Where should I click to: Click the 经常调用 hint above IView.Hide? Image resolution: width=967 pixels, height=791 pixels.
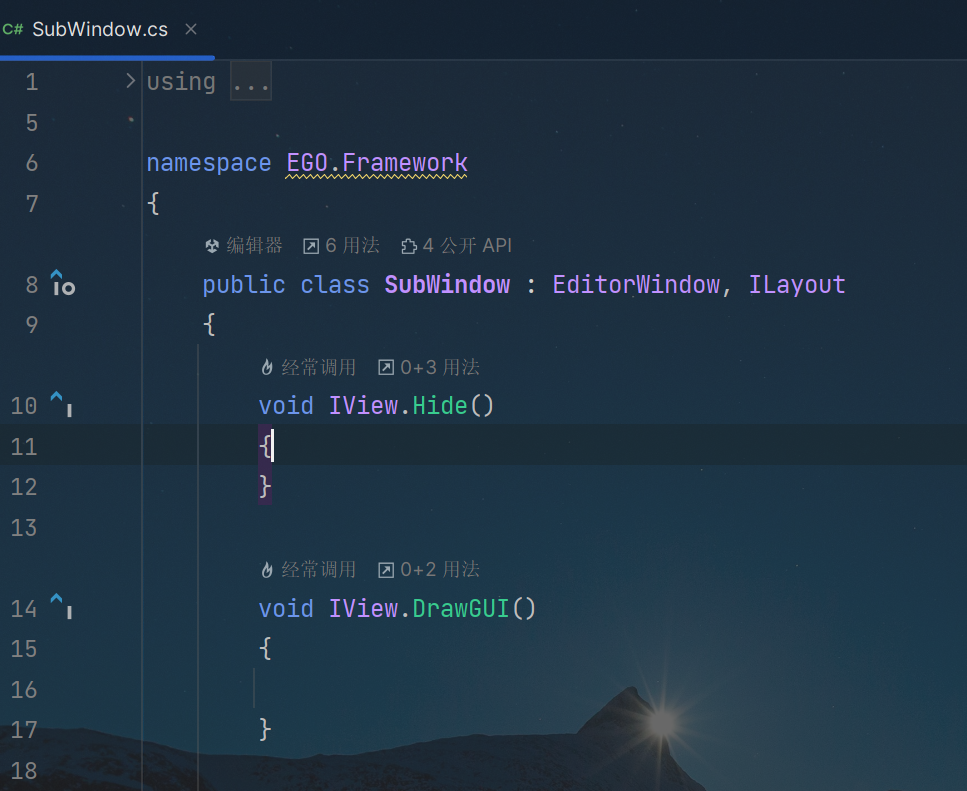click(x=308, y=367)
